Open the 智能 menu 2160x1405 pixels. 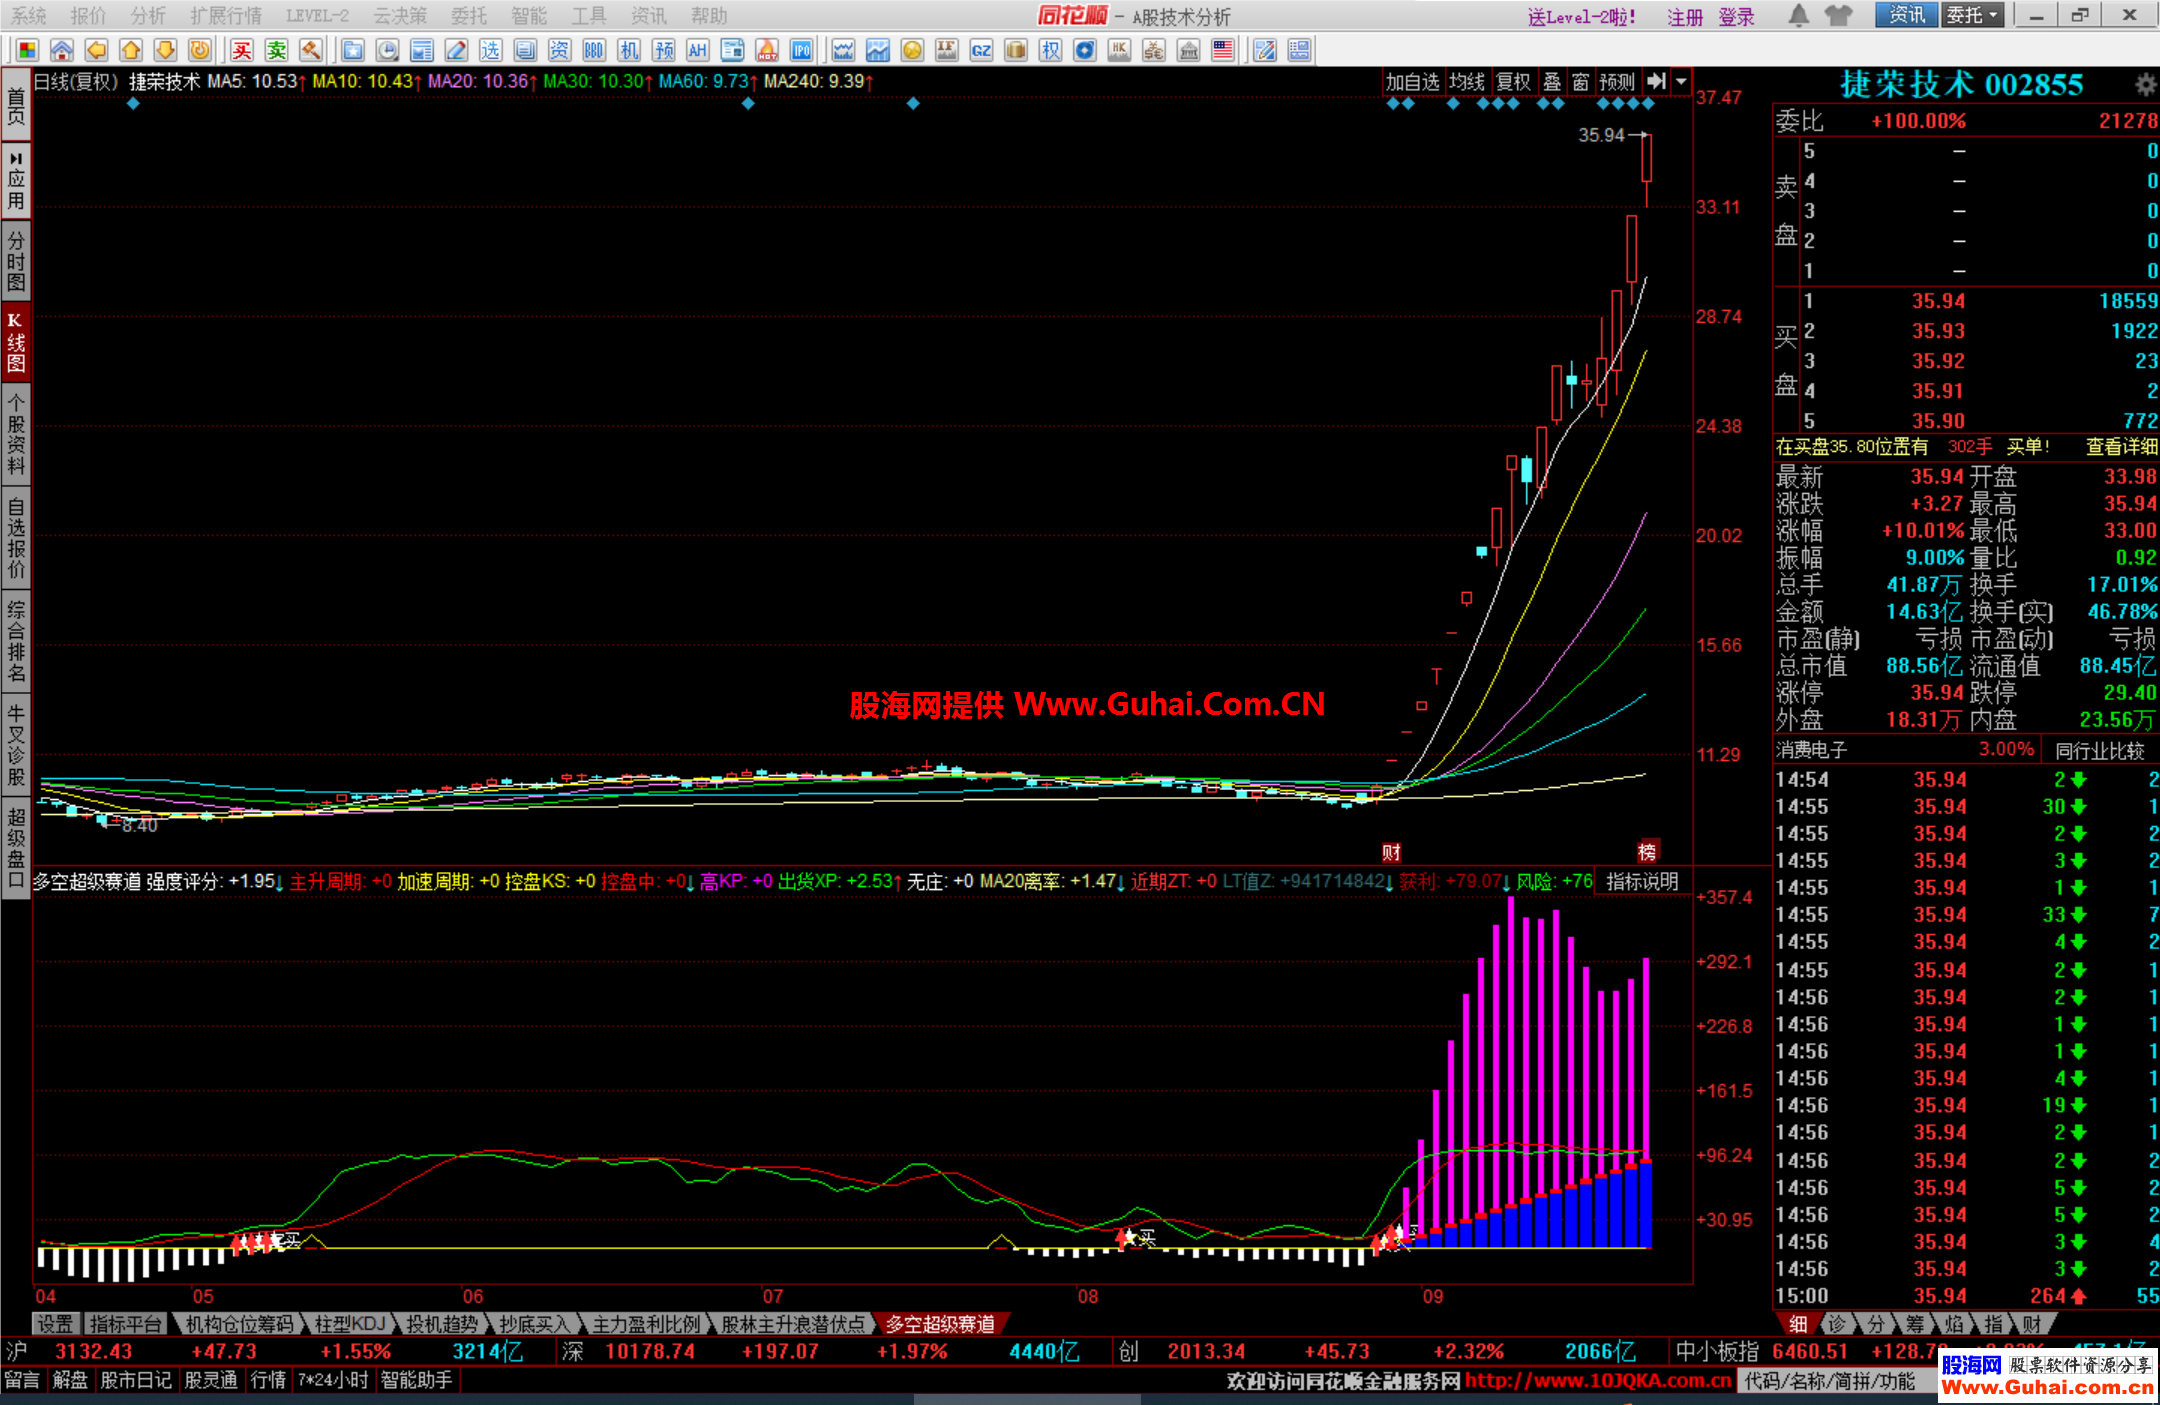click(529, 16)
